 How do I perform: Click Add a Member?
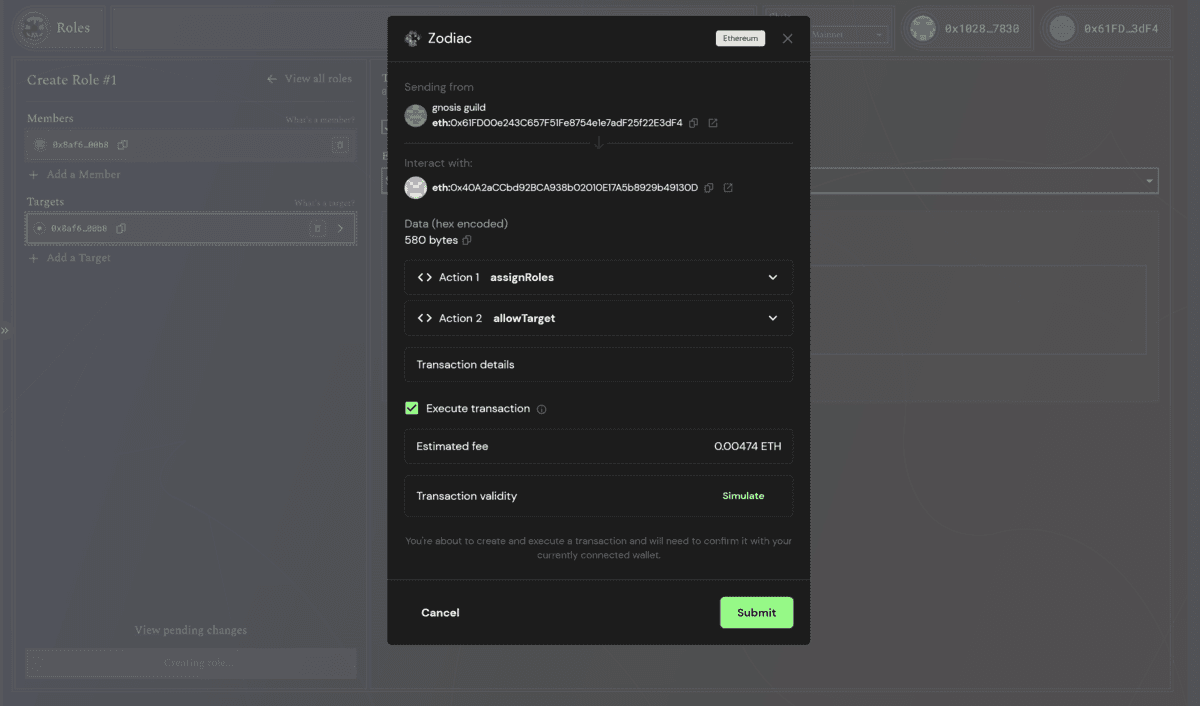[83, 174]
